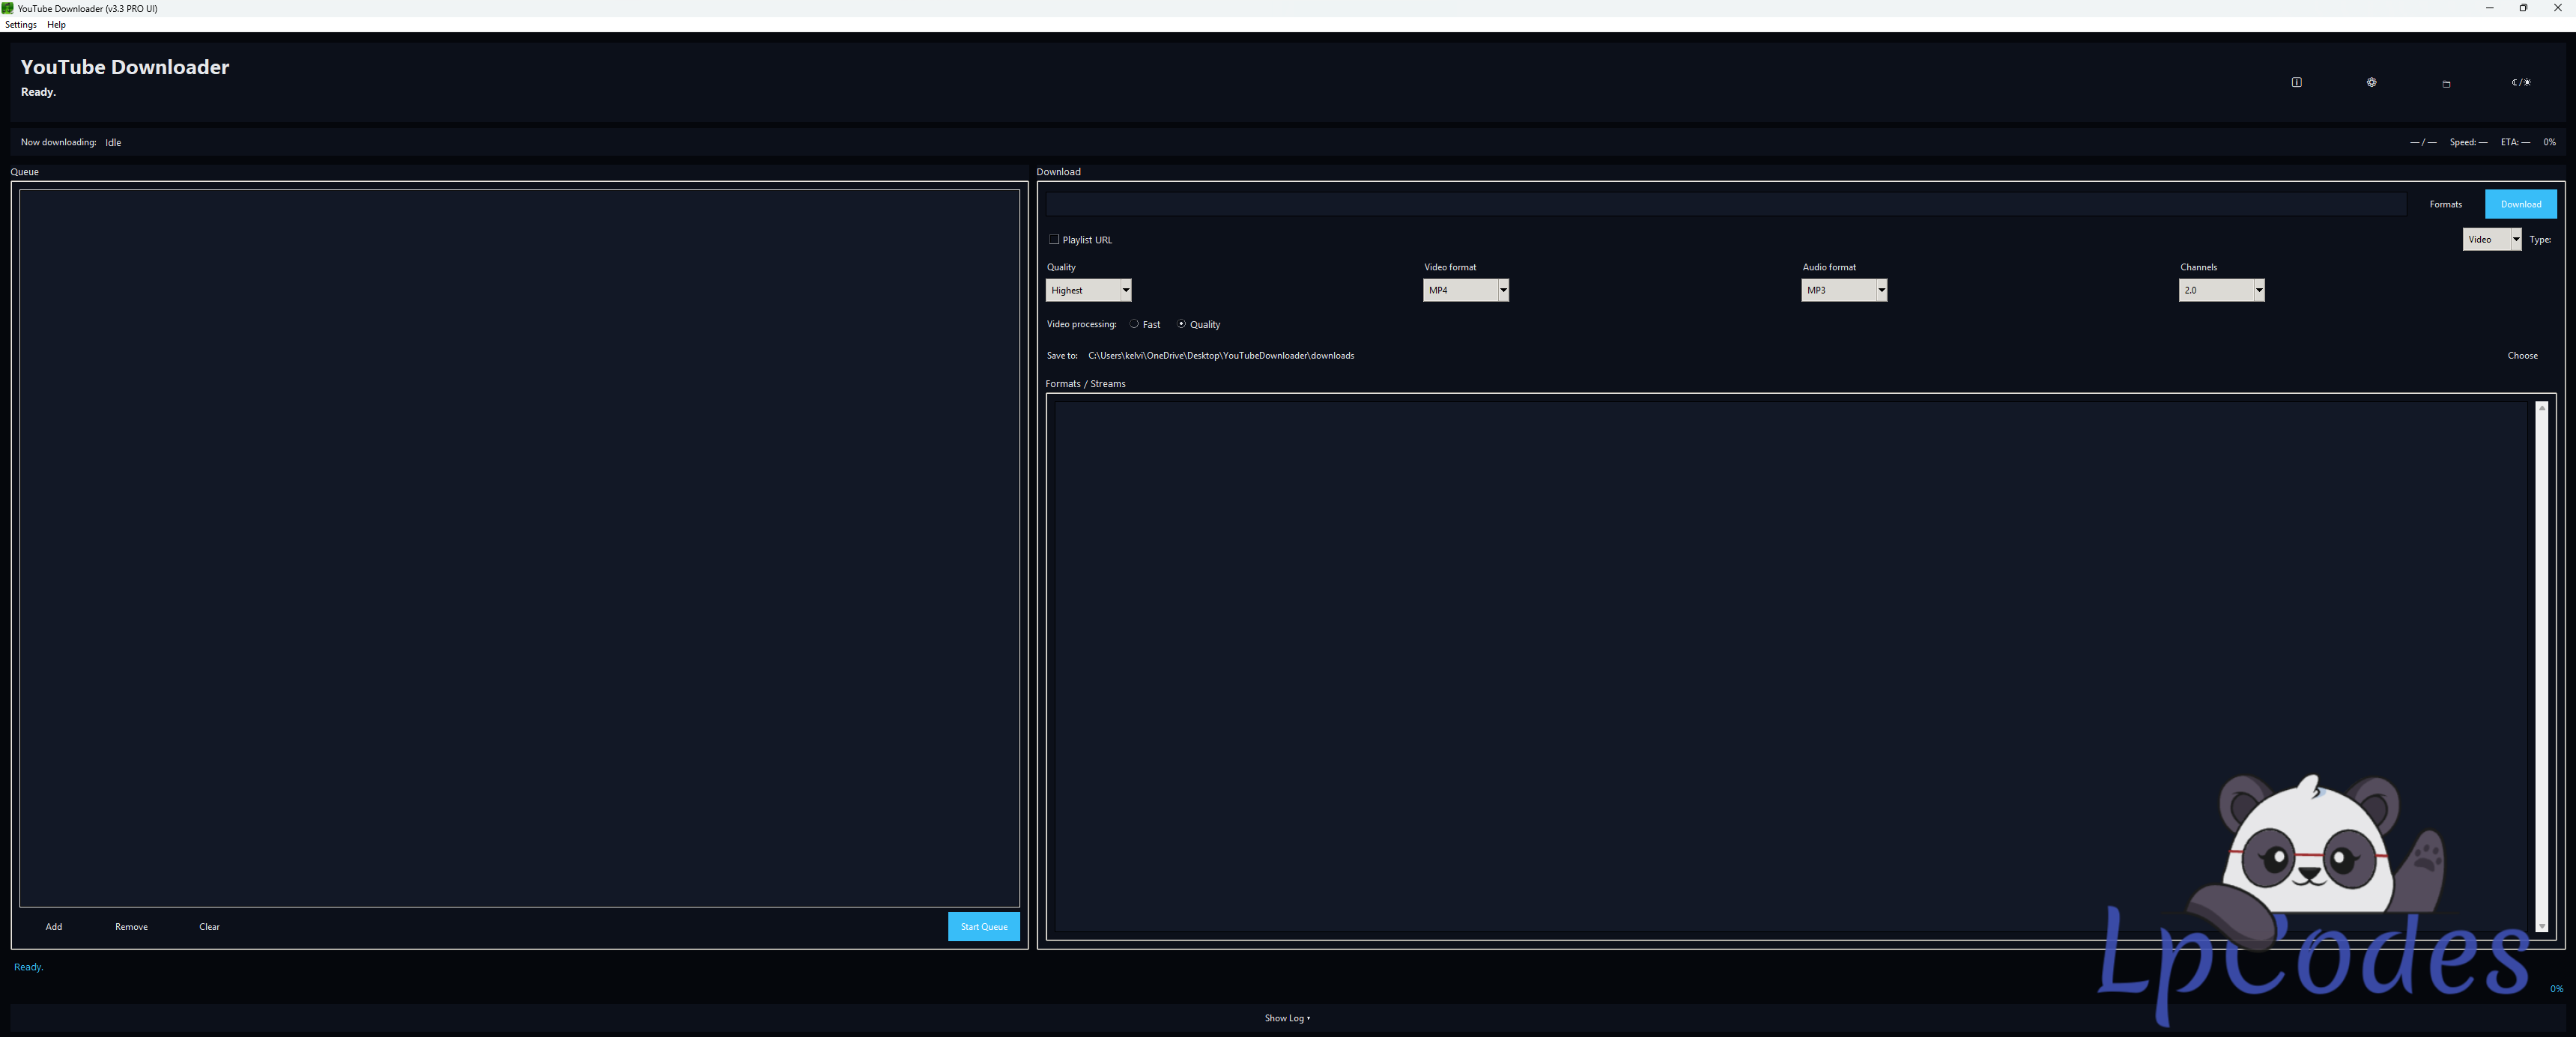2576x1037 pixels.
Task: Click the "Formats / Streams" section label
Action: 1085,383
